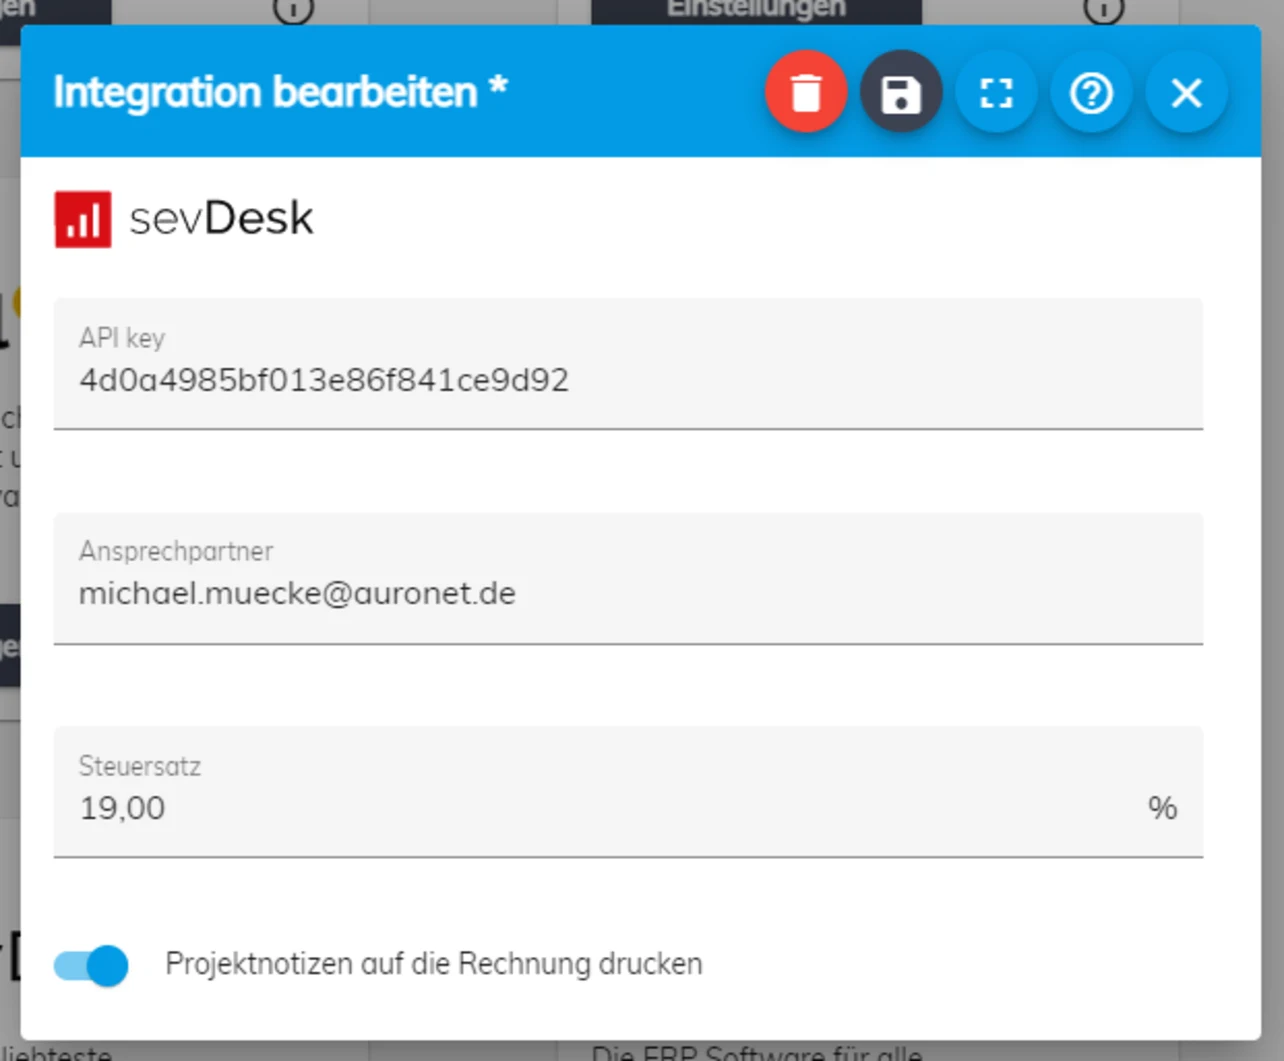The height and width of the screenshot is (1061, 1284).
Task: Edit the API key field
Action: pos(628,364)
